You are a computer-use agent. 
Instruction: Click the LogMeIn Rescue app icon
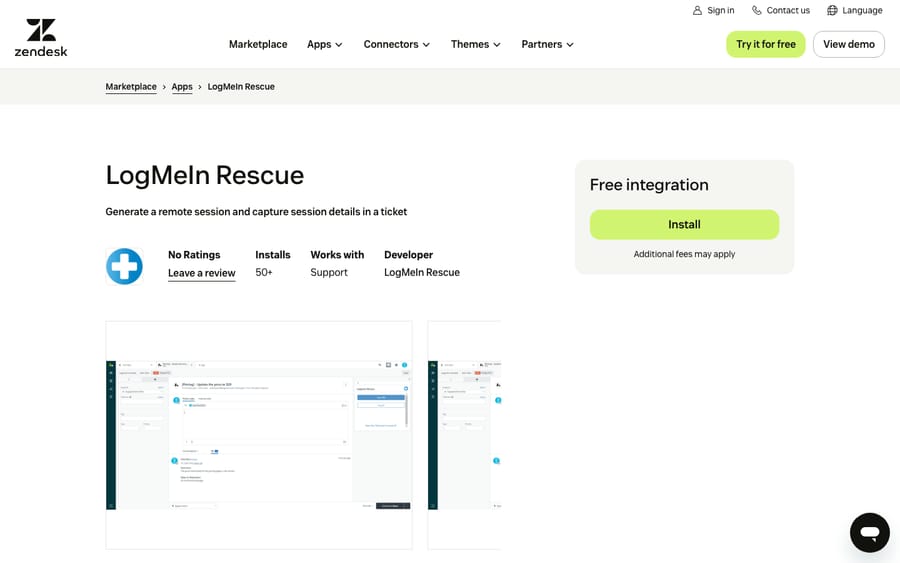click(125, 266)
